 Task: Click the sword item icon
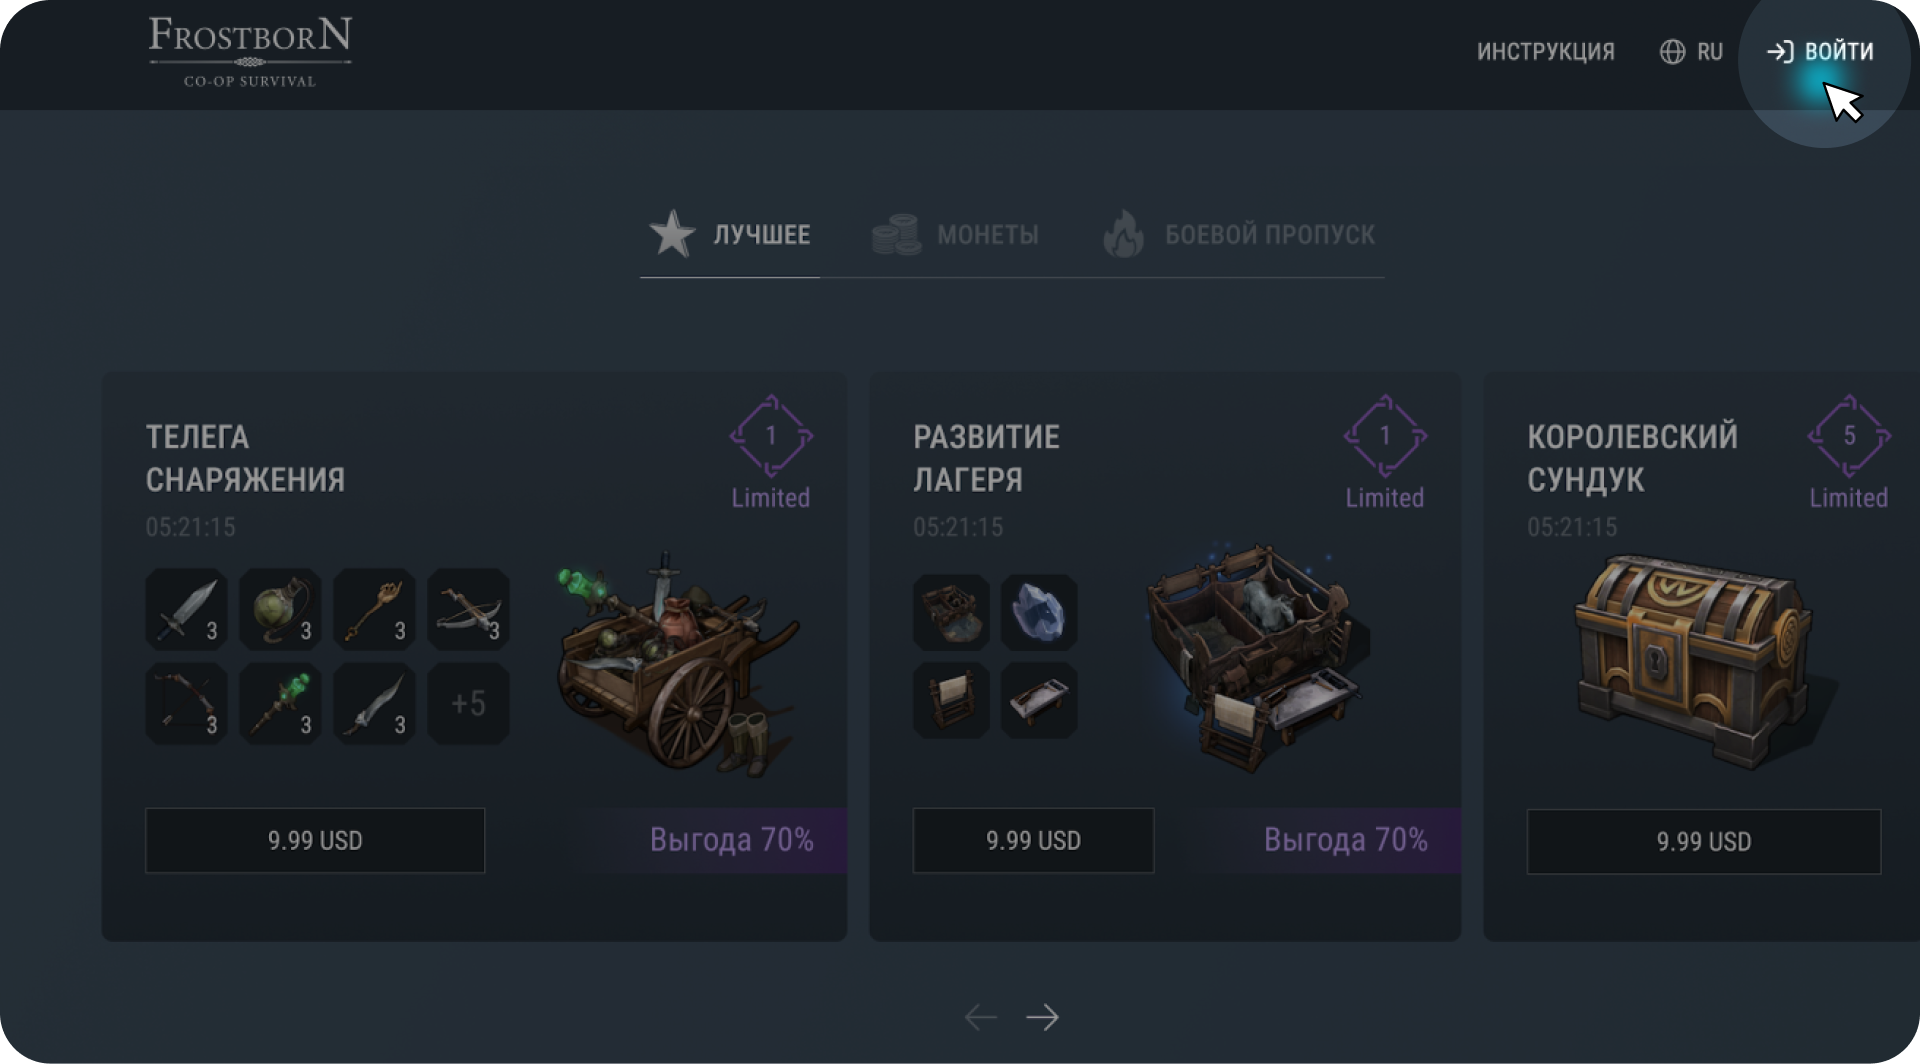click(x=186, y=609)
